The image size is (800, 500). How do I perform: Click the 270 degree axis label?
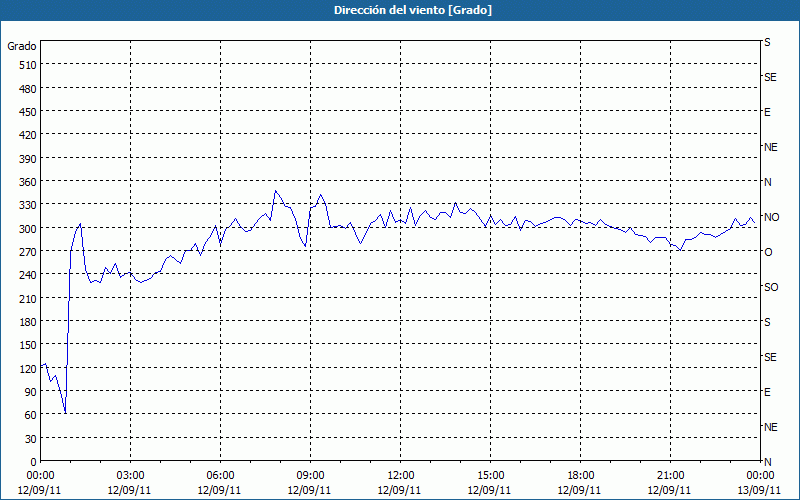click(28, 252)
